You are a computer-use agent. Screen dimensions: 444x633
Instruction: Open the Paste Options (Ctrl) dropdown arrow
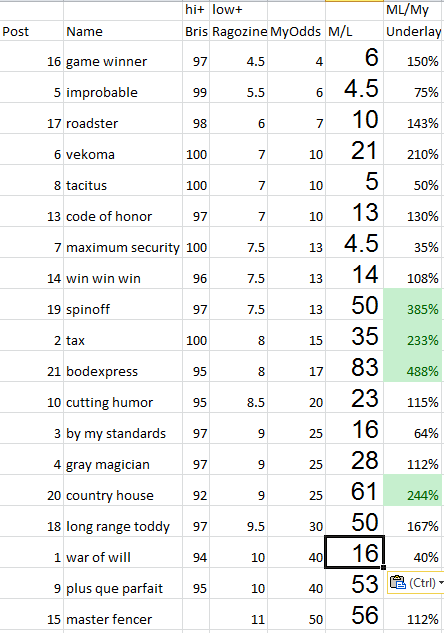pos(441,583)
